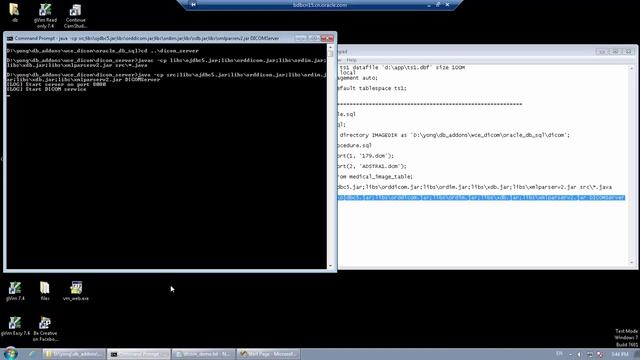Select the vm_web.exe desktop icon
Image resolution: width=640 pixels, height=360 pixels.
[76, 291]
